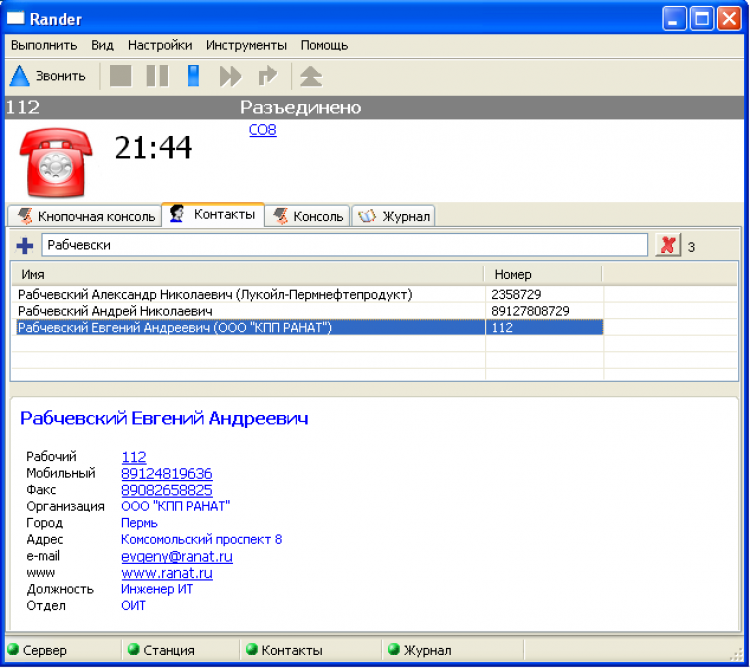Image resolution: width=750 pixels, height=668 pixels.
Task: Click the blue plus add-contact icon
Action: point(24,246)
